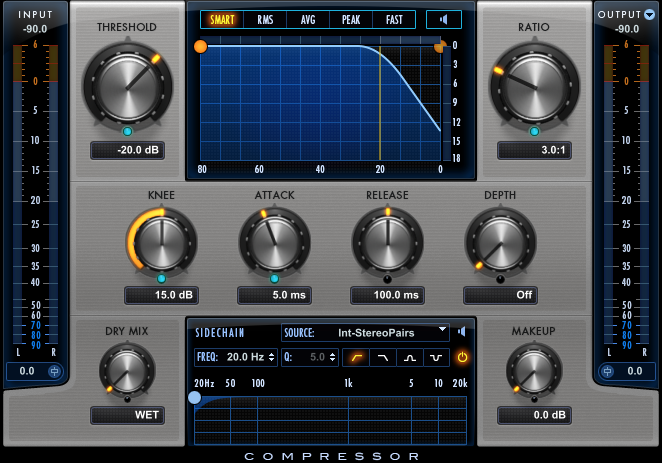The image size is (662, 463).
Task: Click the Q value stepper arrows
Action: tap(333, 357)
